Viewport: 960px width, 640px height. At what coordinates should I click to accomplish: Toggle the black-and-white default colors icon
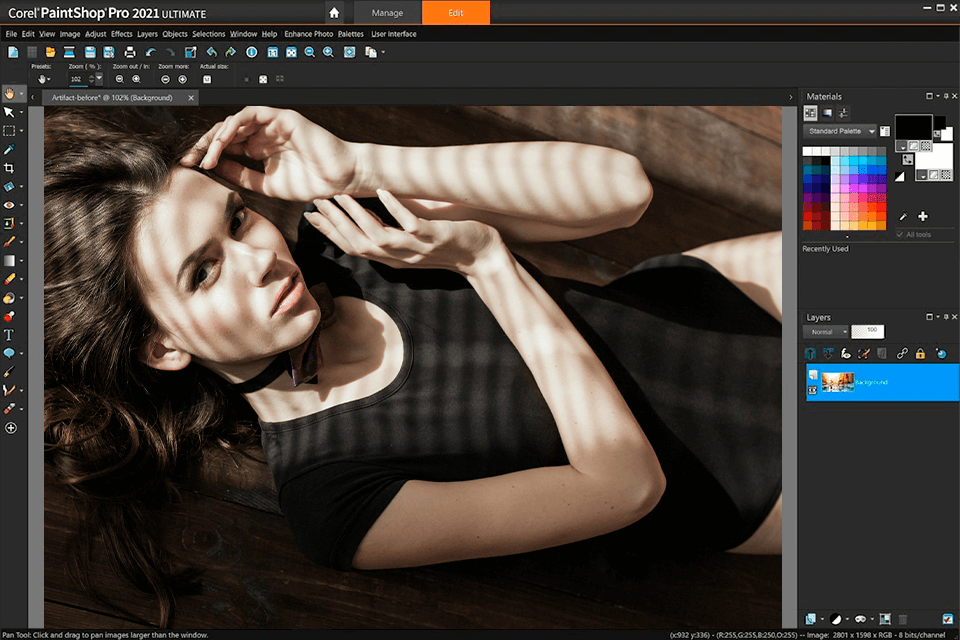coord(898,175)
